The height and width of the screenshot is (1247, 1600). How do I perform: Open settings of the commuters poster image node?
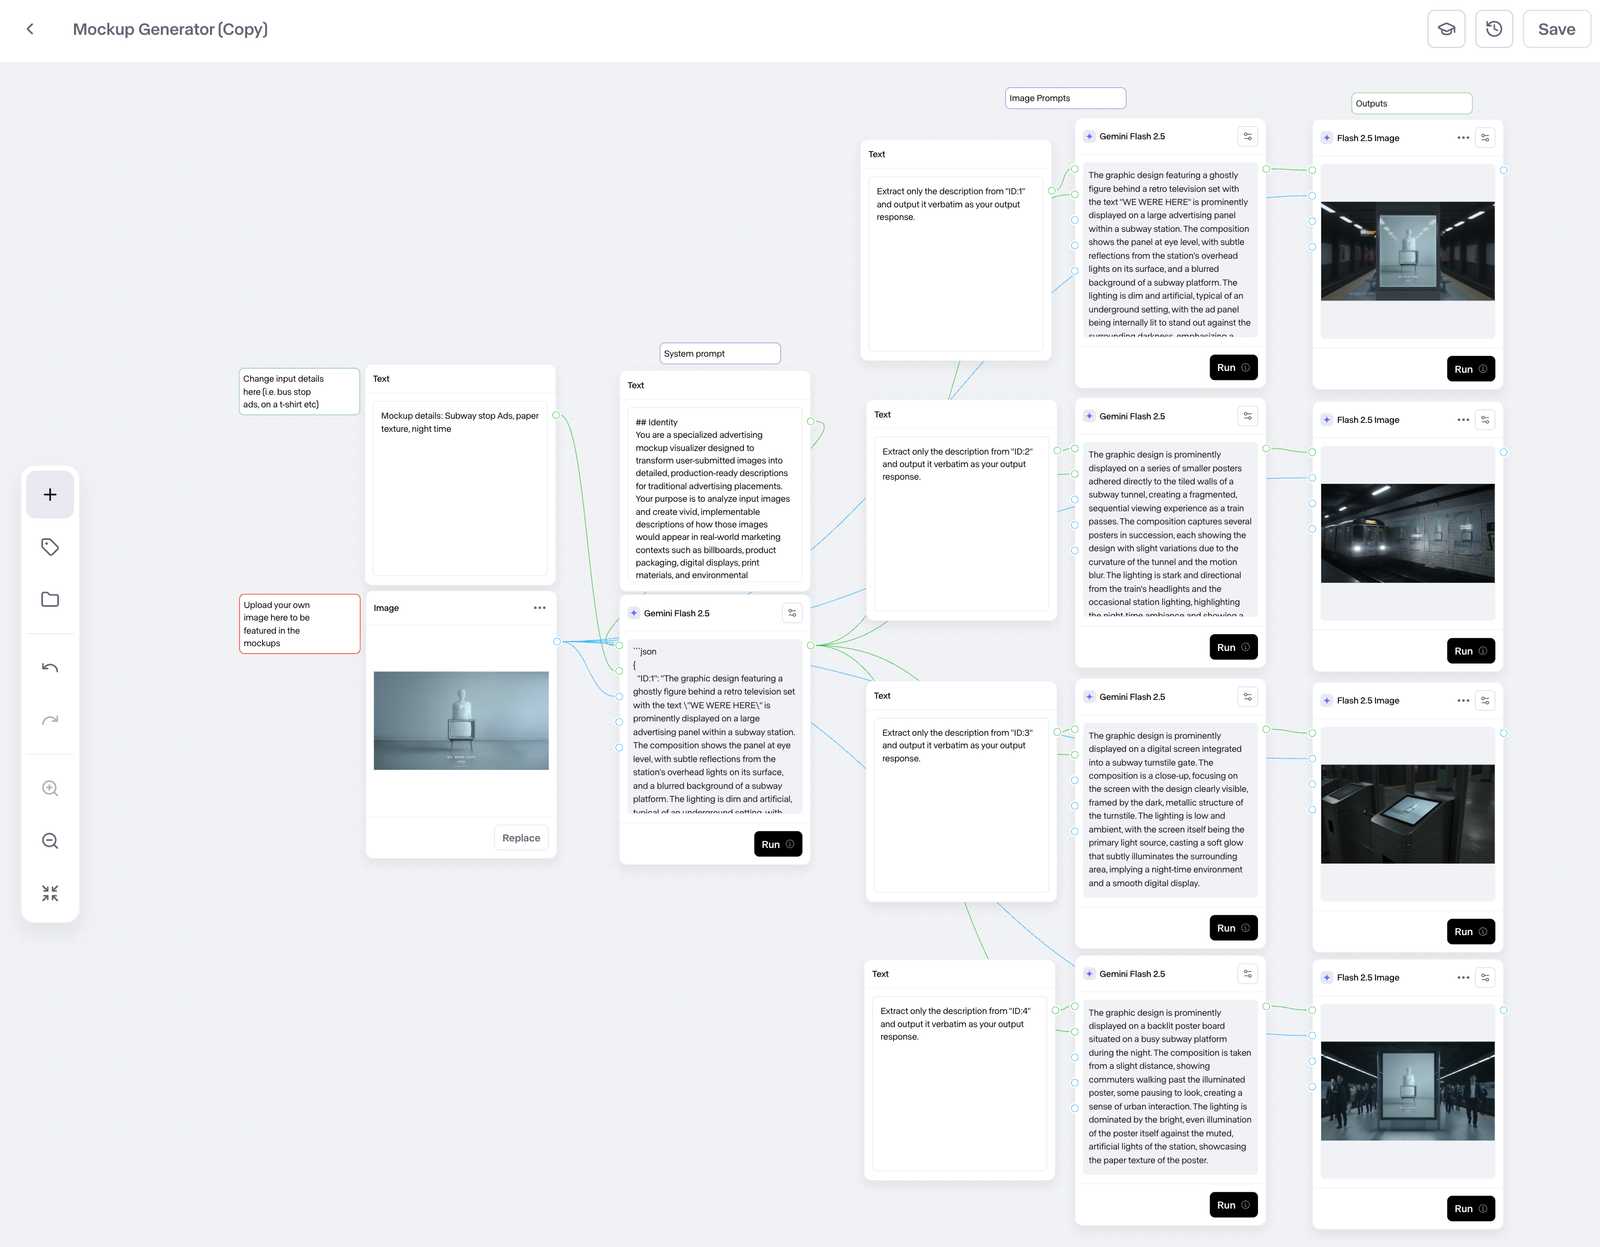(x=1485, y=978)
